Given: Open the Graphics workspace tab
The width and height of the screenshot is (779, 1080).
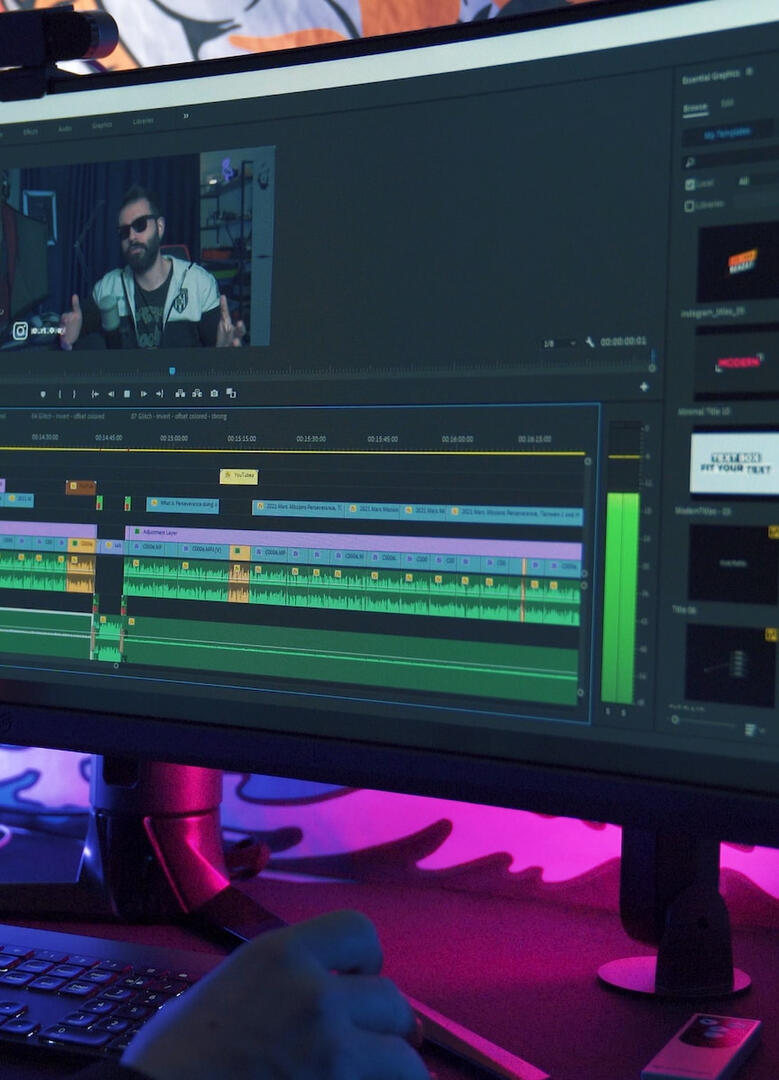Looking at the screenshot, I should pyautogui.click(x=102, y=125).
